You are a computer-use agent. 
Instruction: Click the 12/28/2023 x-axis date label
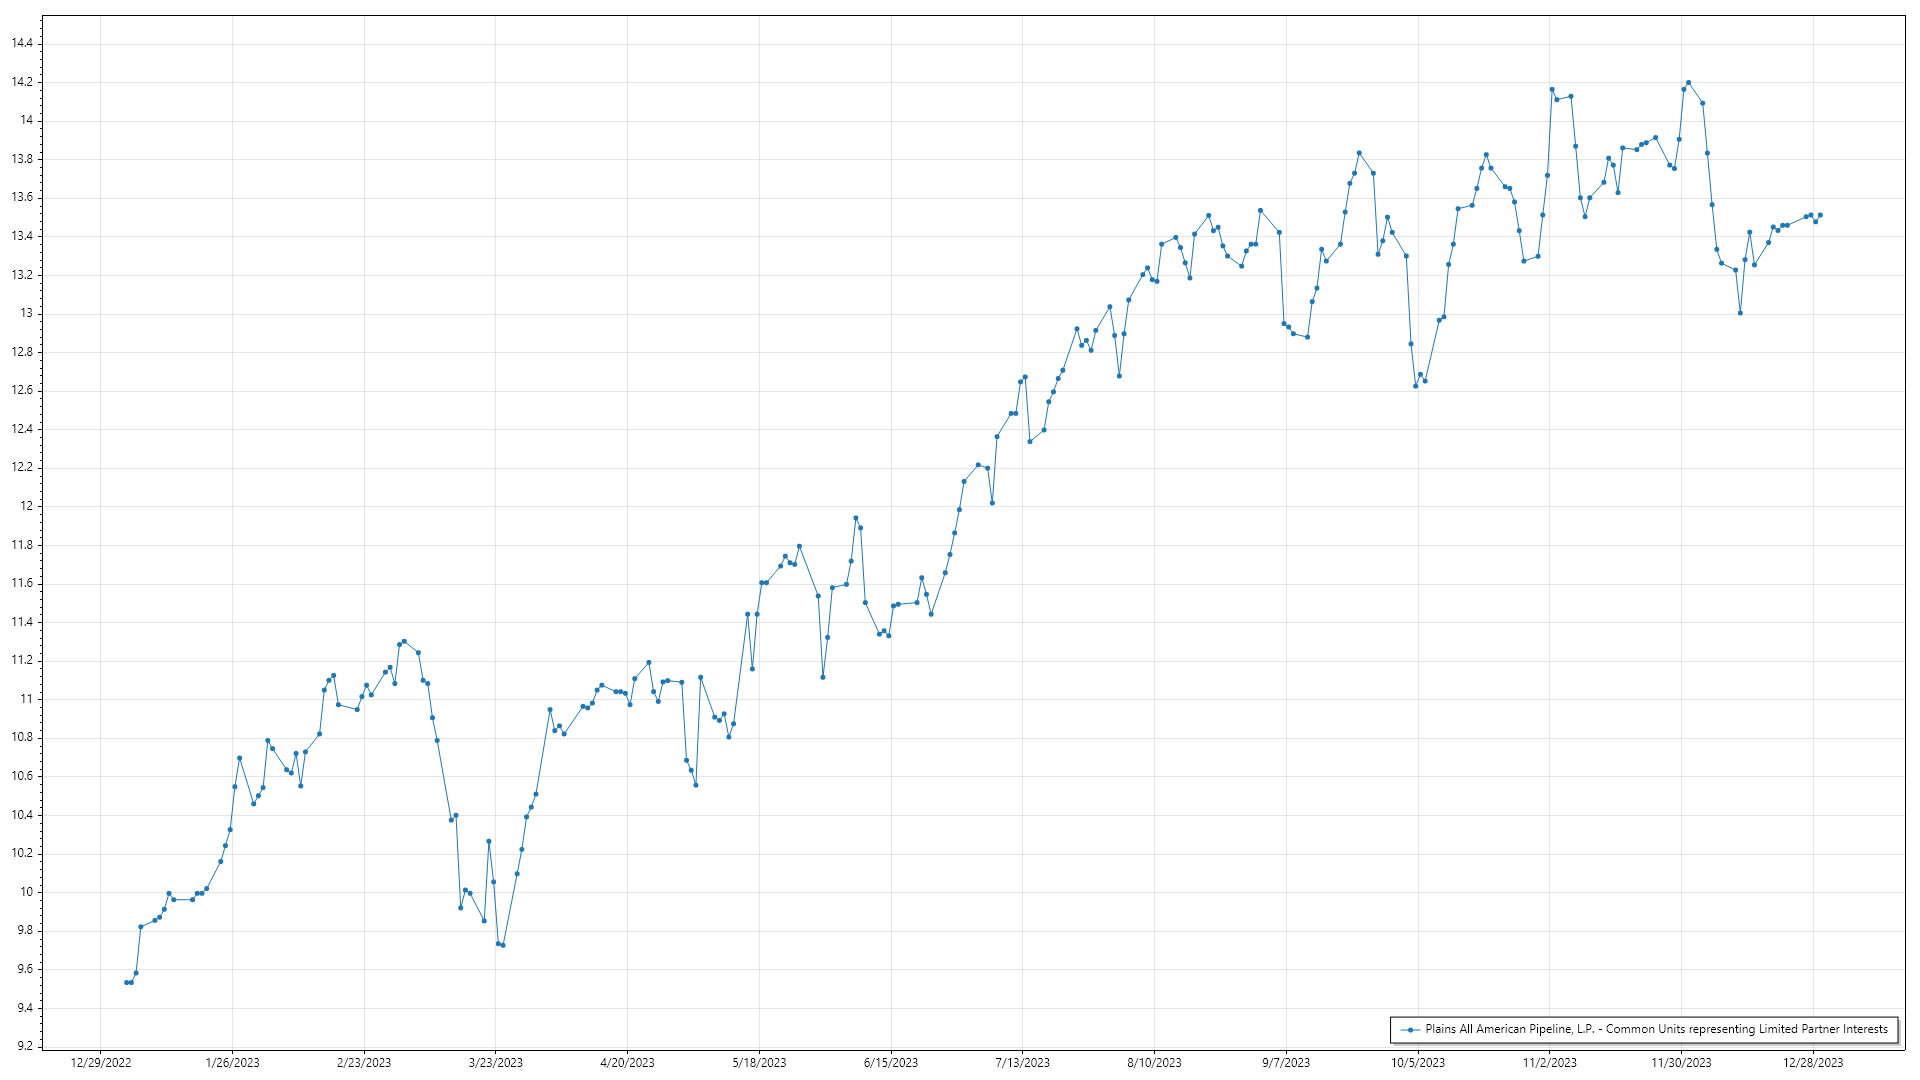pos(1813,1063)
